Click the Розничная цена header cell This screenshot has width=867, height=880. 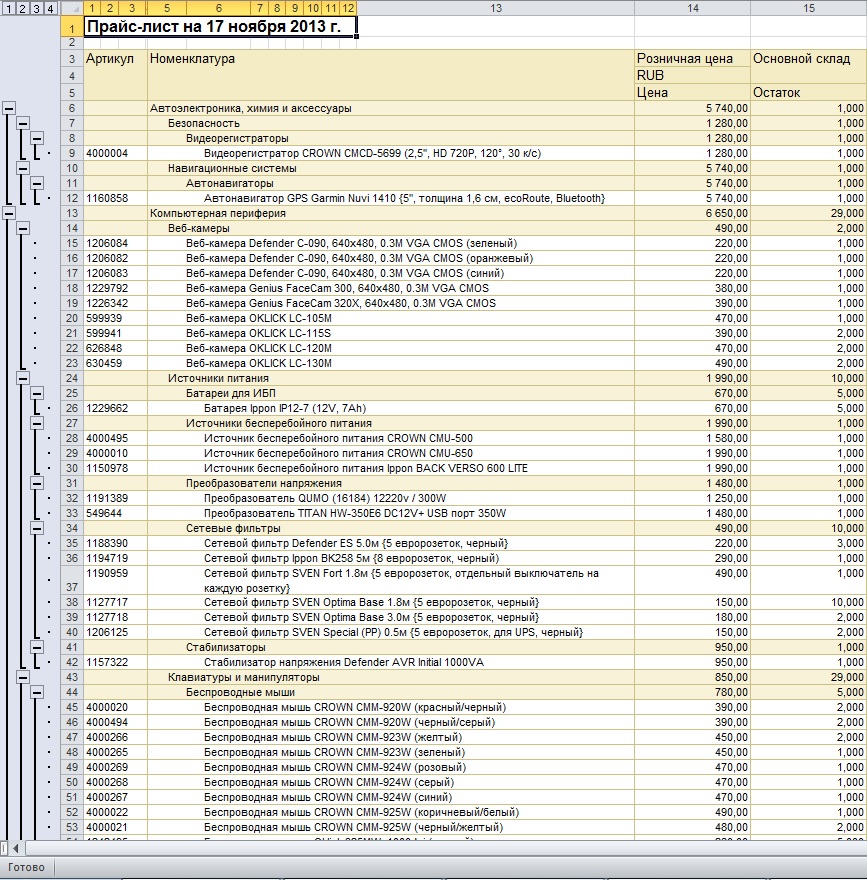[x=692, y=58]
